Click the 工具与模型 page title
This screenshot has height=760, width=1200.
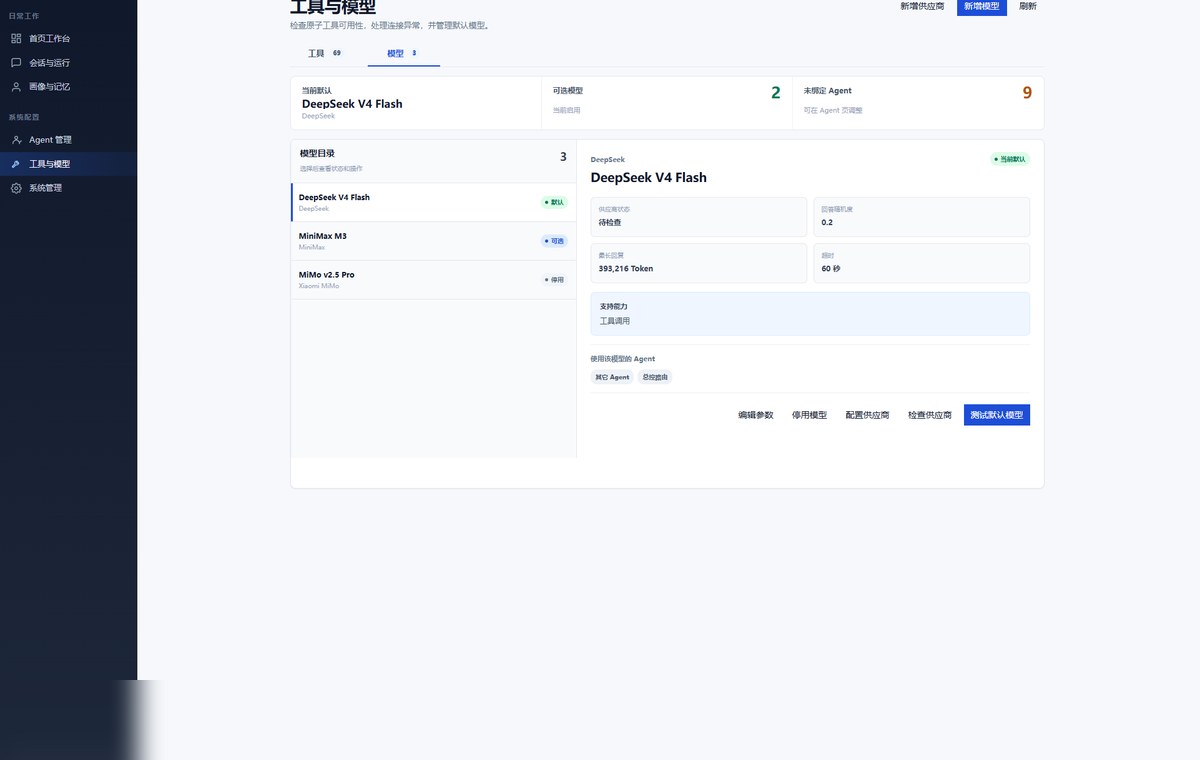coord(333,7)
